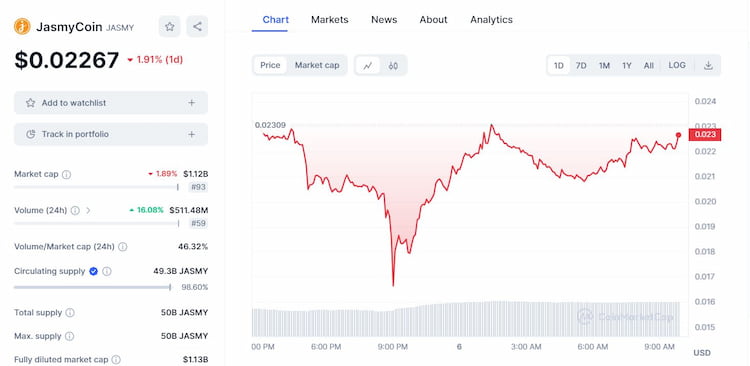Download chart data icon

pos(708,66)
